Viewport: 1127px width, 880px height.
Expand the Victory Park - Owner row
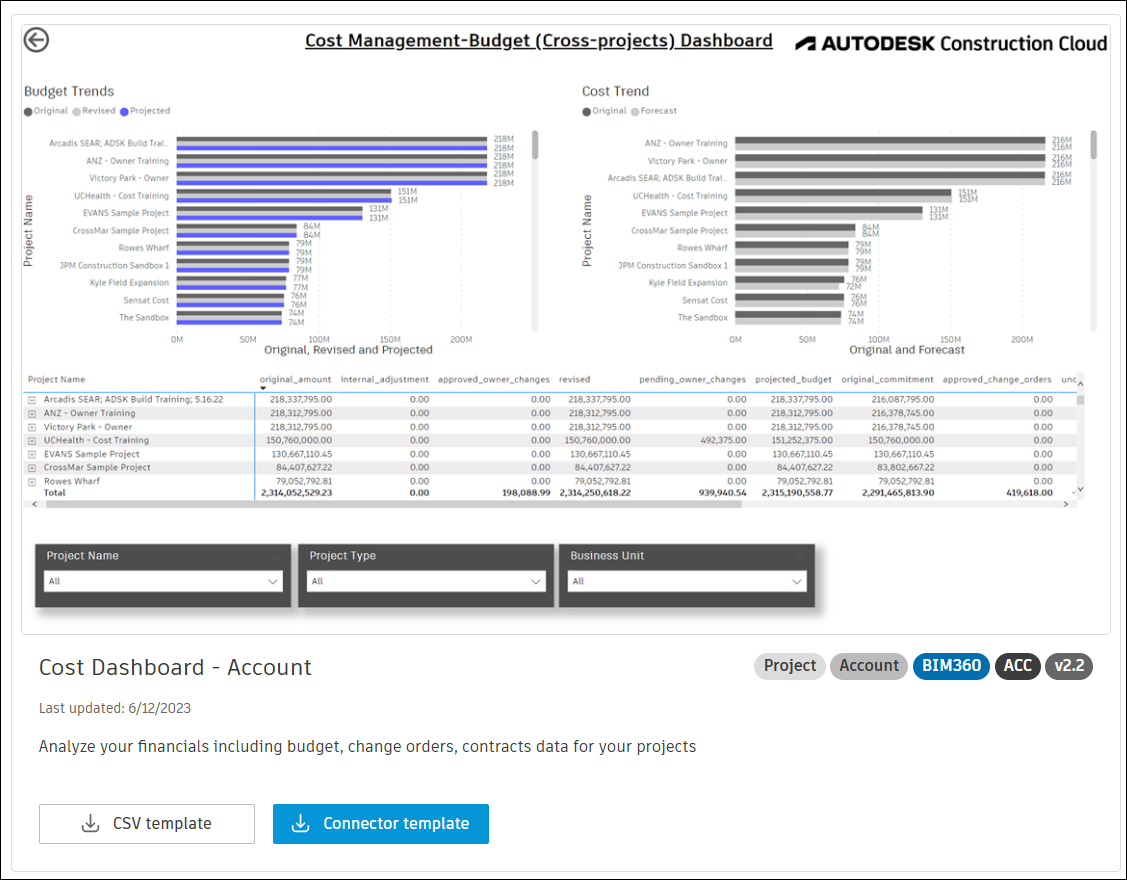coord(32,427)
